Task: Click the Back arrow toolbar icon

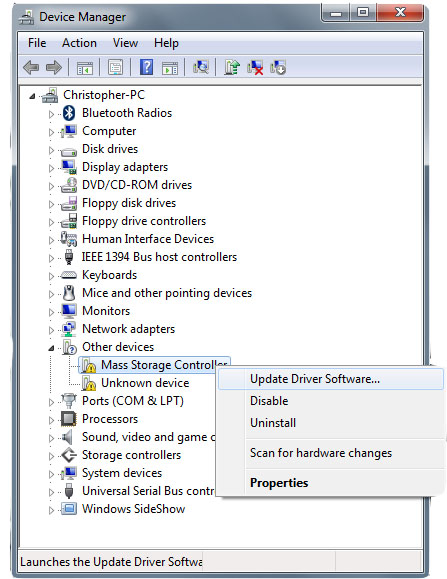Action: point(31,68)
